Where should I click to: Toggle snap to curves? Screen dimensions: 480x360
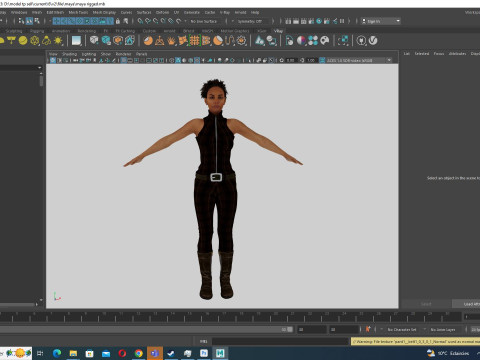pos(148,21)
